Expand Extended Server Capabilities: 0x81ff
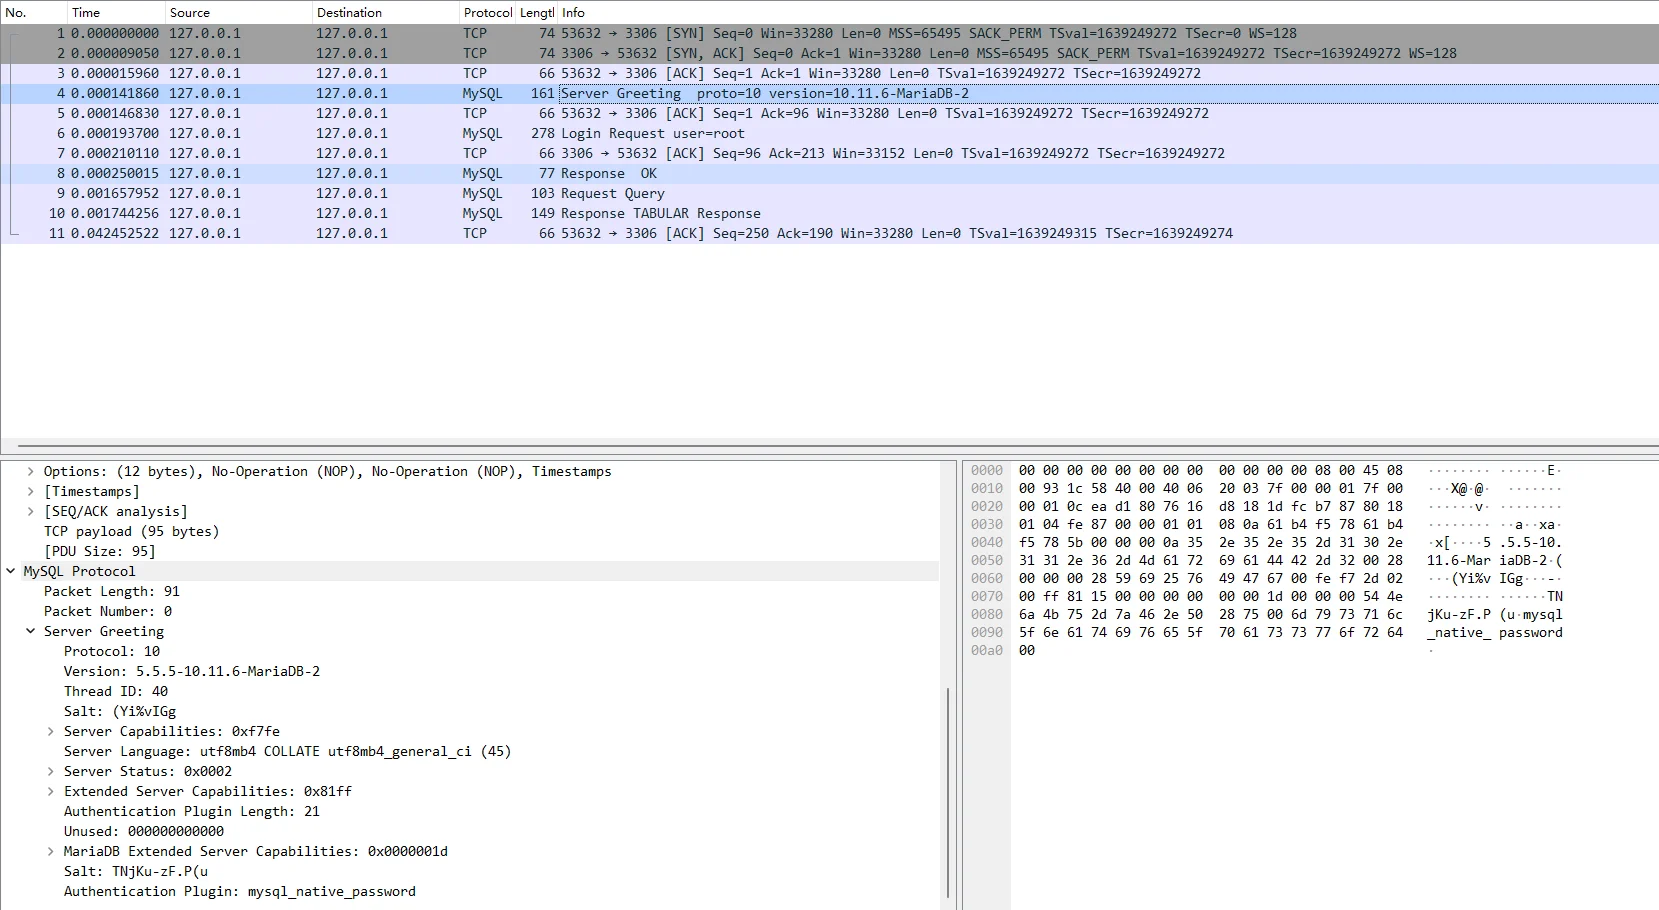The image size is (1659, 910). (51, 791)
